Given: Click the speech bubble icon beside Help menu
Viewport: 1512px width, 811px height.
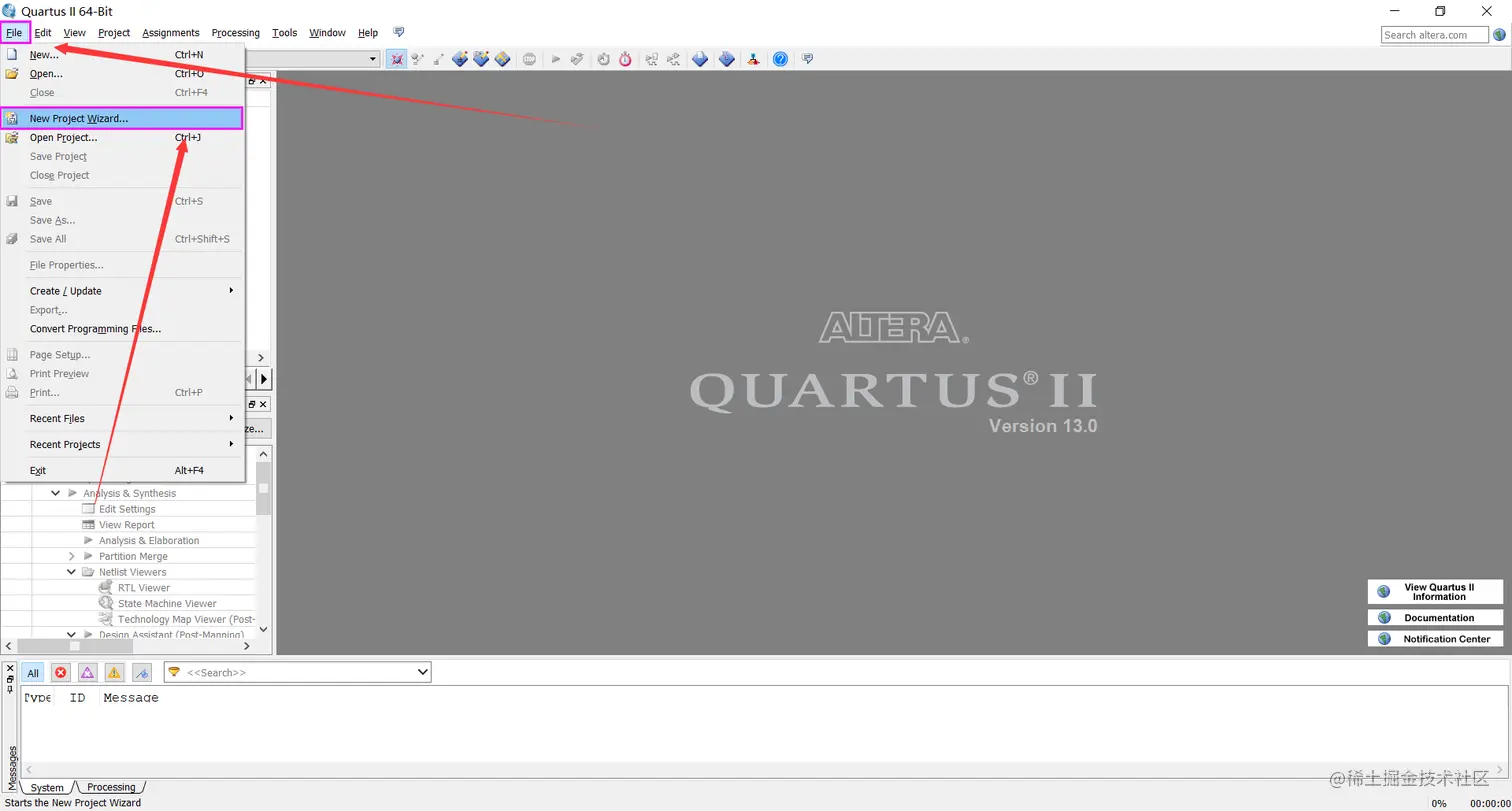Looking at the screenshot, I should pos(399,32).
